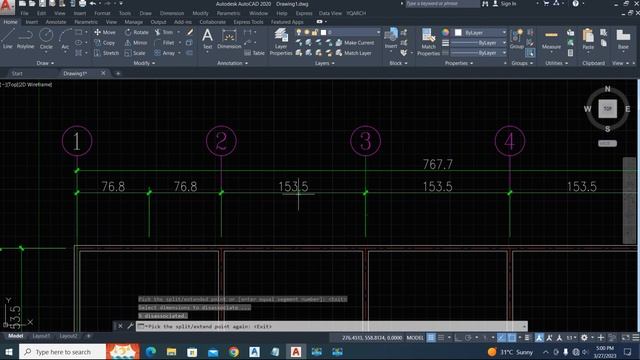This screenshot has height=360, width=640.
Task: Add a new drawing tab
Action: 118,73
